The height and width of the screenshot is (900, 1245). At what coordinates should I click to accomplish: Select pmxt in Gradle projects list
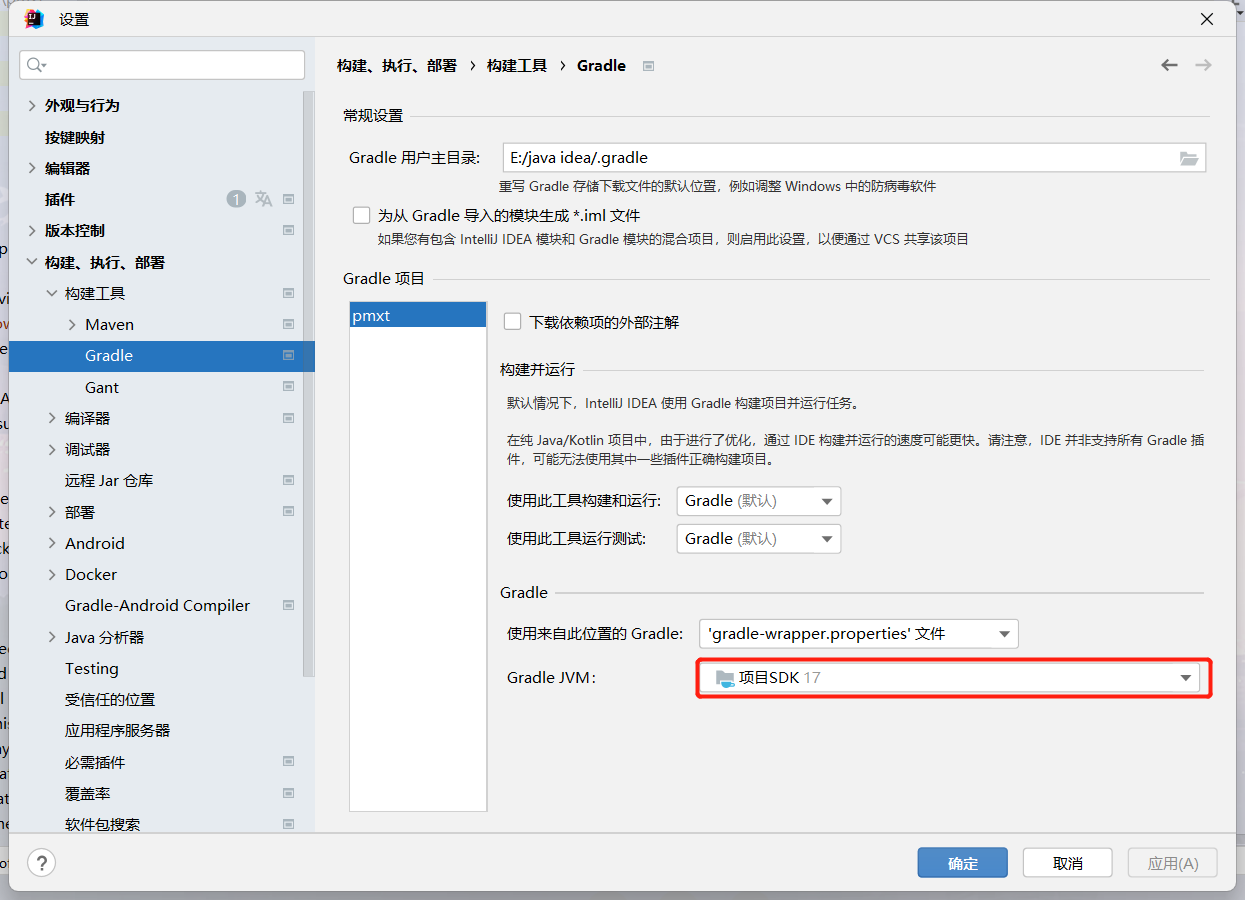418,315
